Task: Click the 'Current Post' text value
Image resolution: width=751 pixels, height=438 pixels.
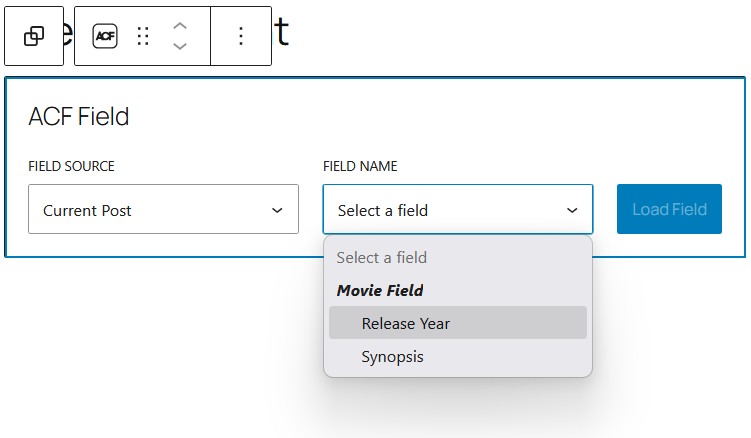Action: point(87,210)
